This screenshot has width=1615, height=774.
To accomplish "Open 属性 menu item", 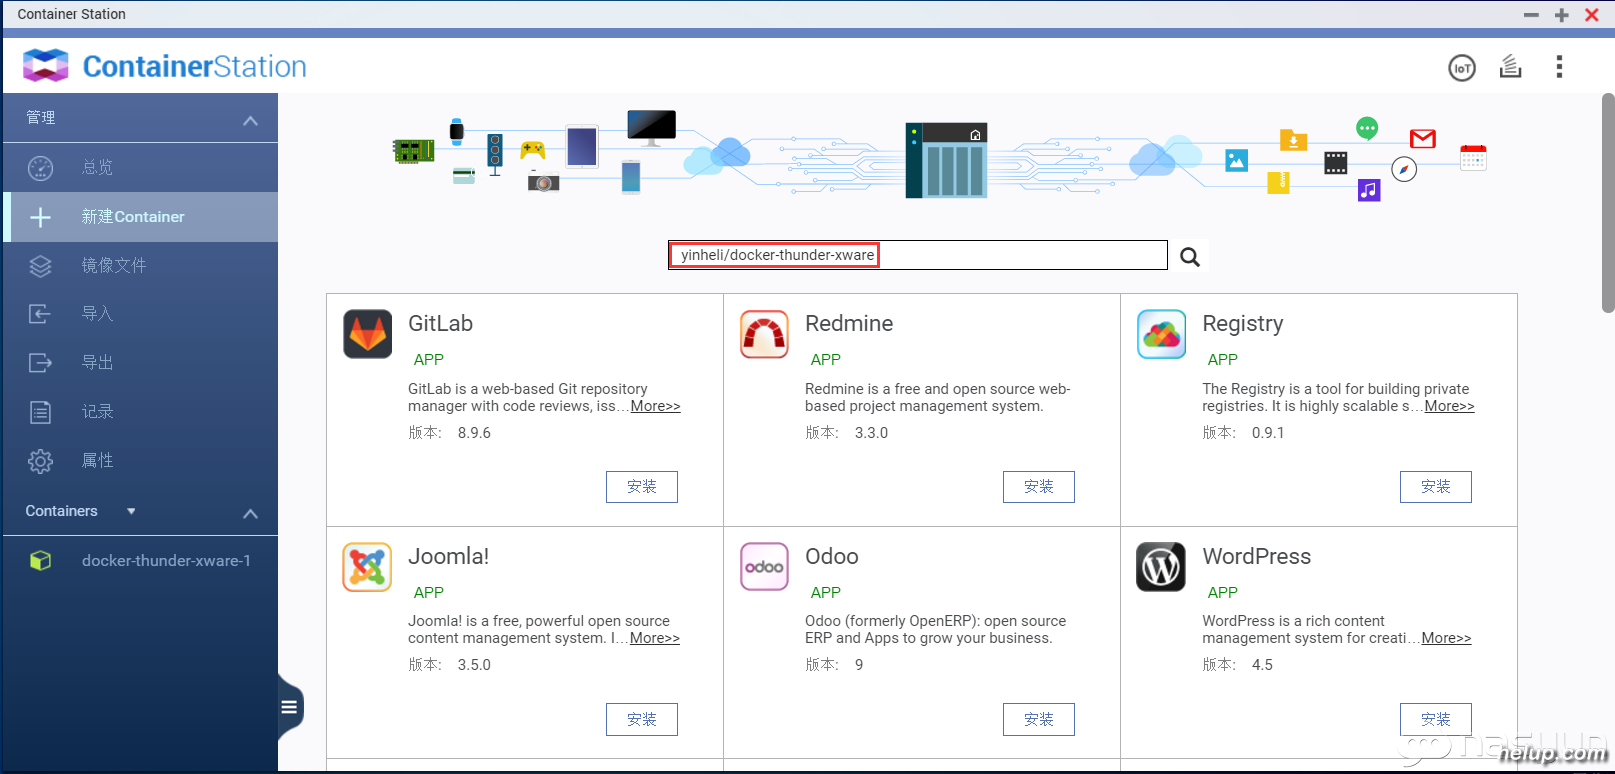I will coord(140,461).
